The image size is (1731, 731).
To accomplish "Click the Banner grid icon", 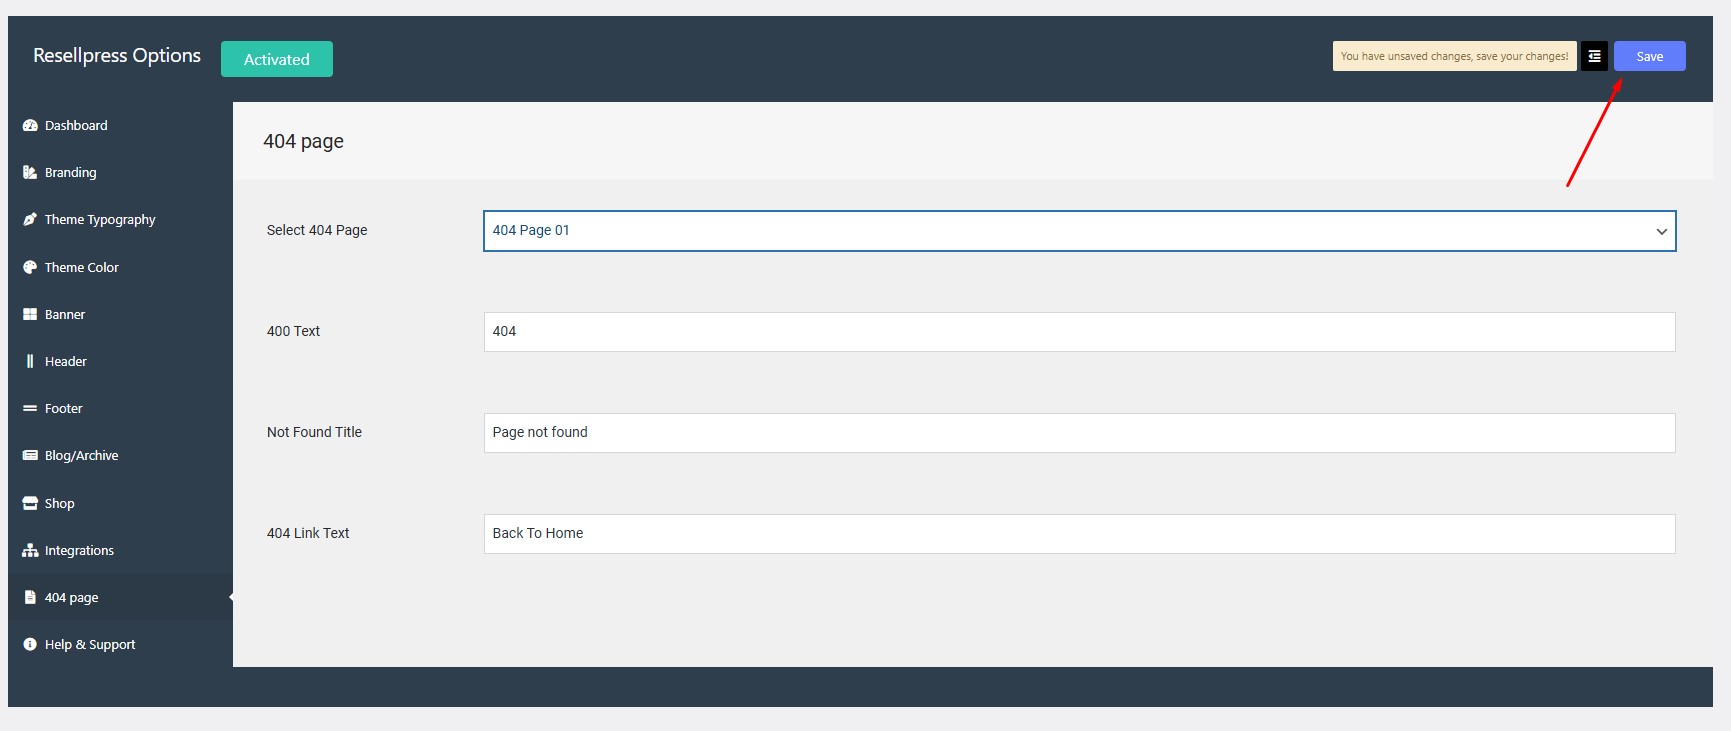I will 30,315.
